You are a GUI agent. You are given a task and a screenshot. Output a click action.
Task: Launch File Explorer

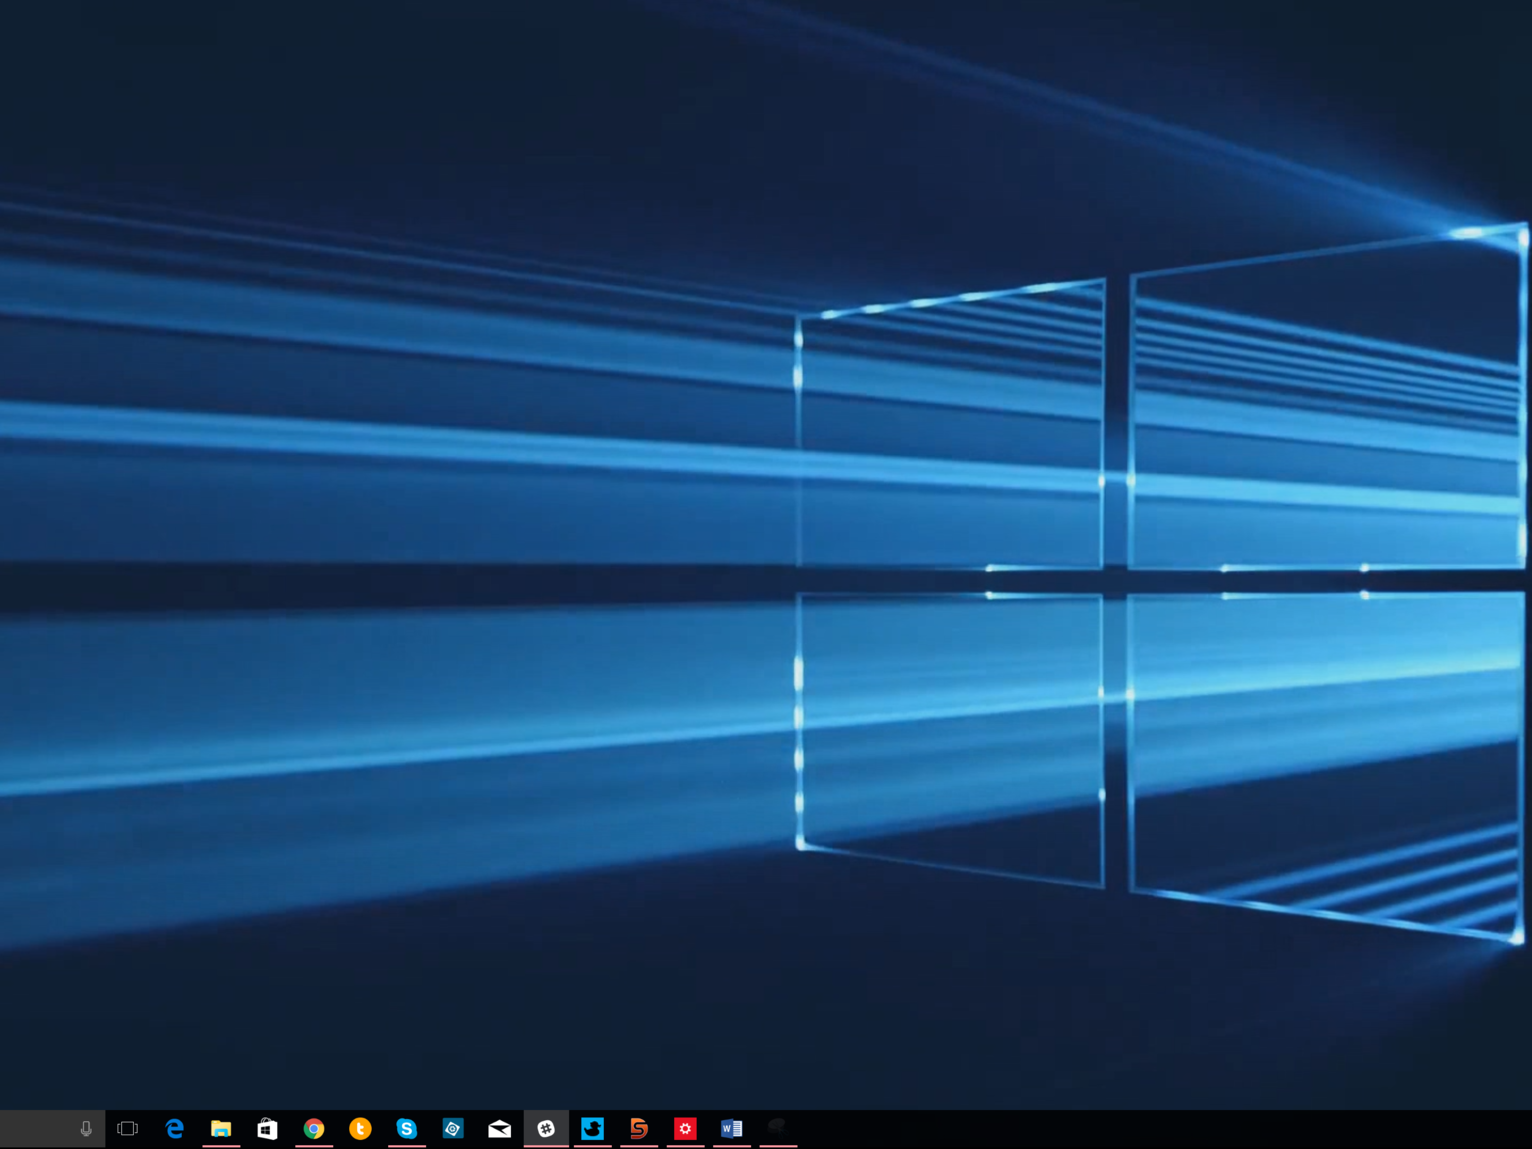click(x=221, y=1128)
